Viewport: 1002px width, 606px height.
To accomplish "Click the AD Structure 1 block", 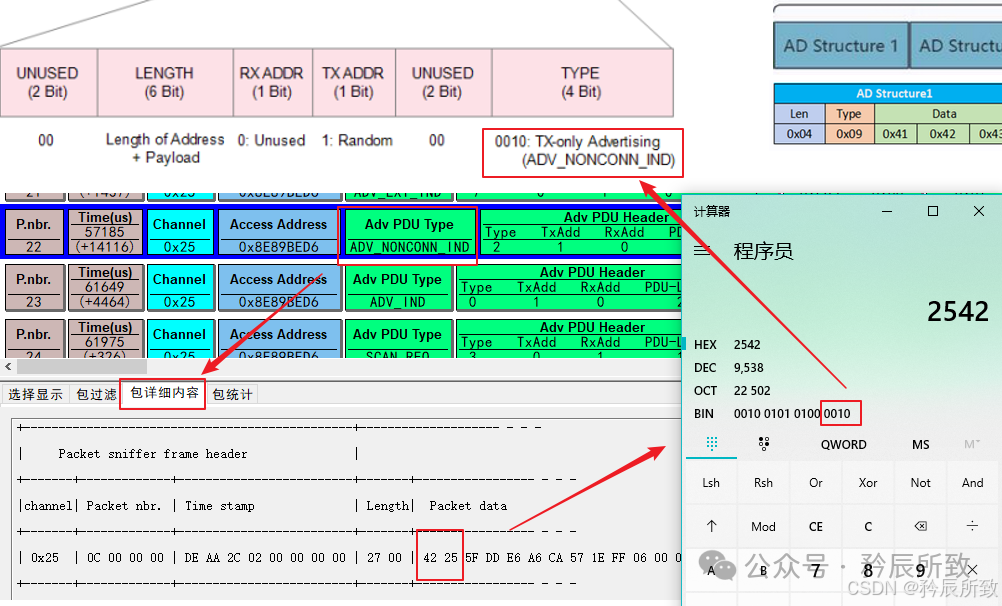I will [841, 45].
